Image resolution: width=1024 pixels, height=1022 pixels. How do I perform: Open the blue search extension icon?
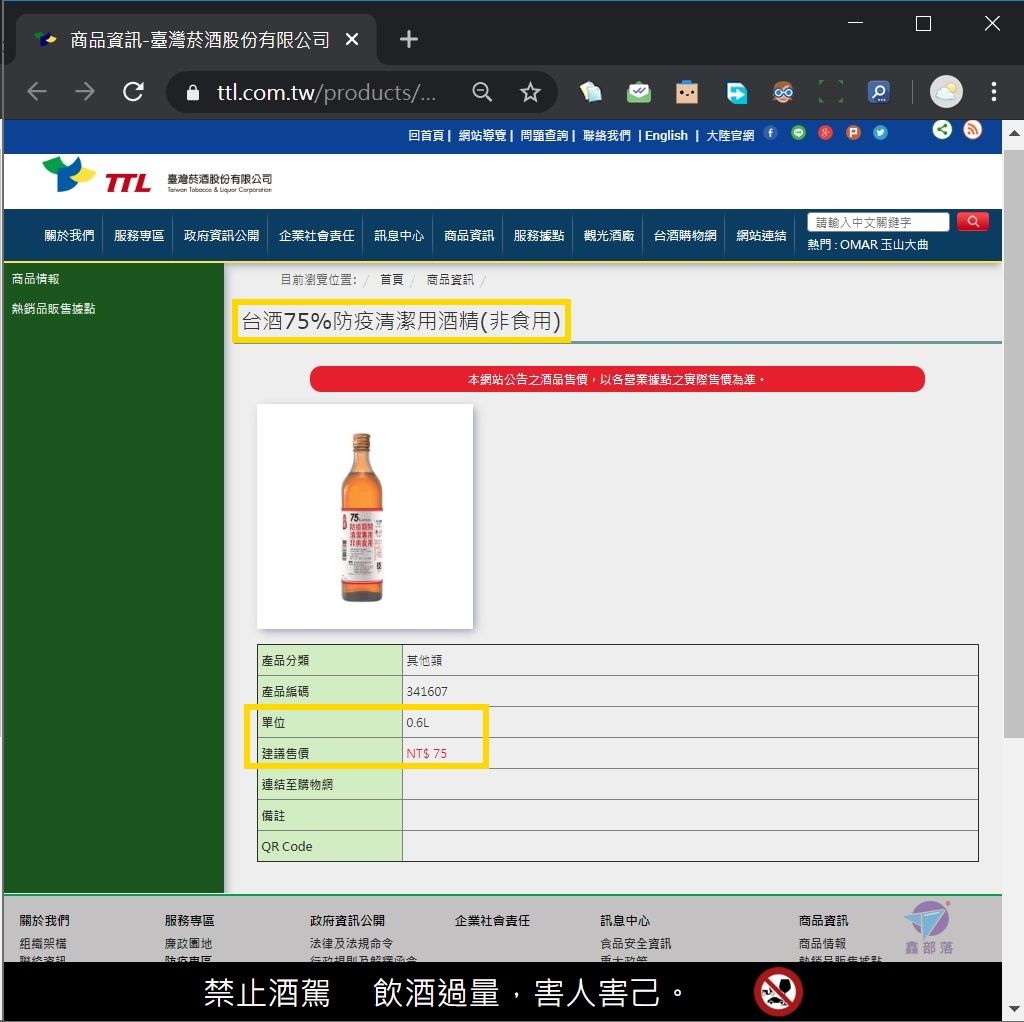pyautogui.click(x=879, y=92)
